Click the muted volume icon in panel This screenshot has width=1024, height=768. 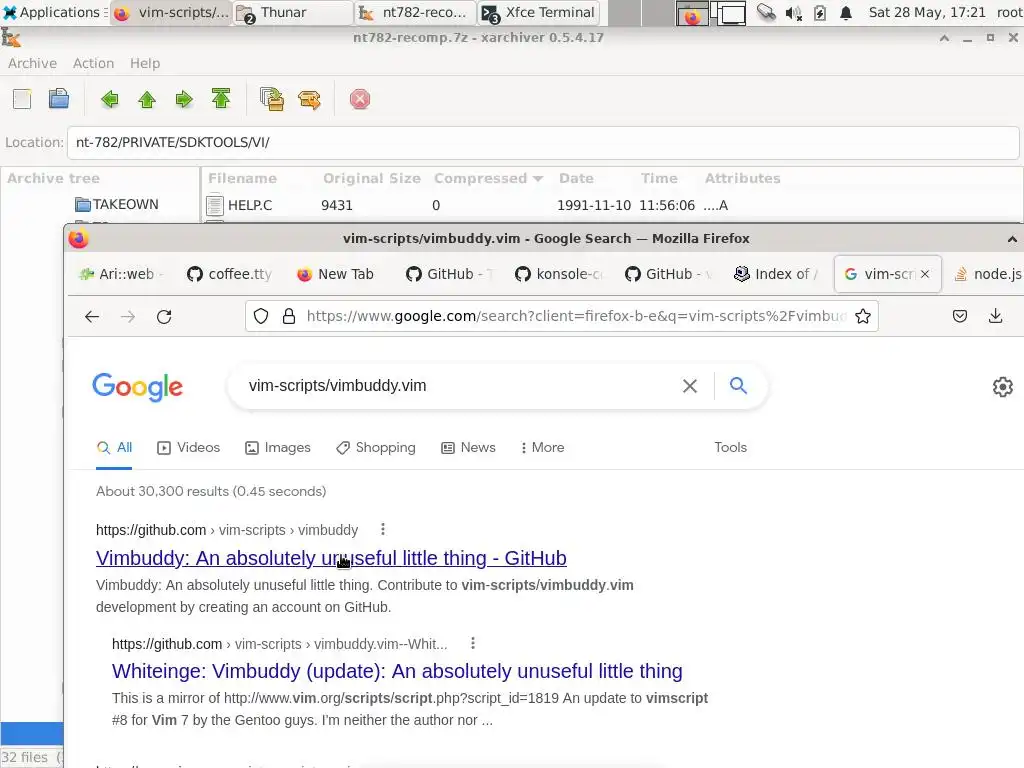(793, 13)
